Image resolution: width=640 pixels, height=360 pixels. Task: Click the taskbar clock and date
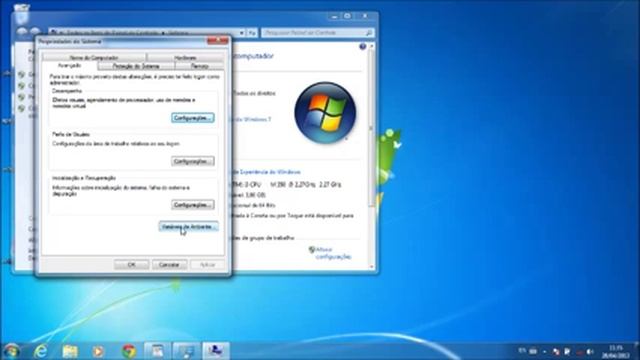(x=615, y=351)
